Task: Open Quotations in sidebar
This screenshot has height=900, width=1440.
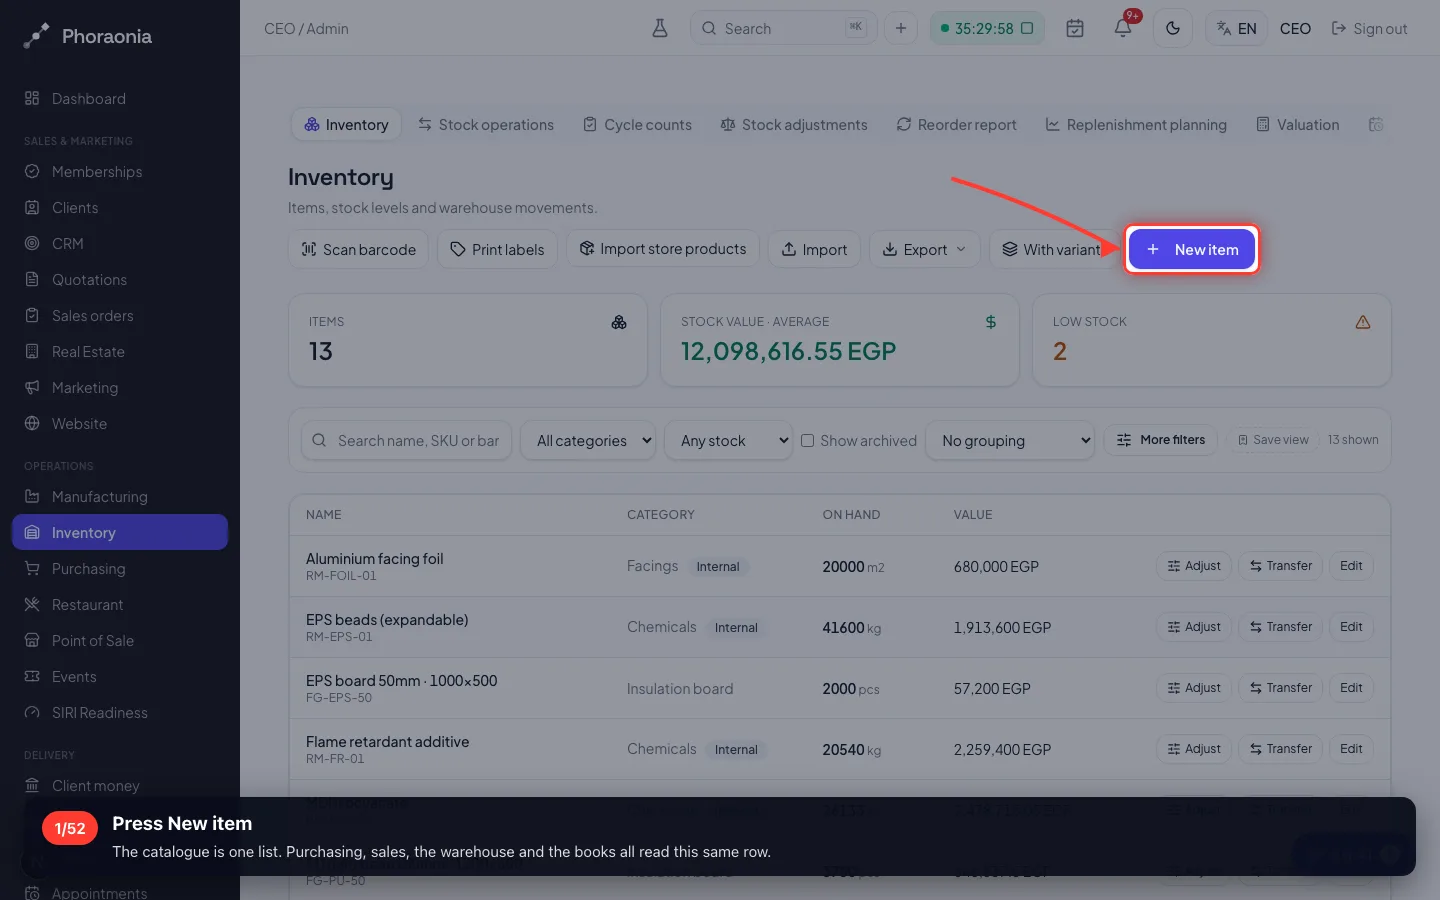Action: (x=120, y=279)
